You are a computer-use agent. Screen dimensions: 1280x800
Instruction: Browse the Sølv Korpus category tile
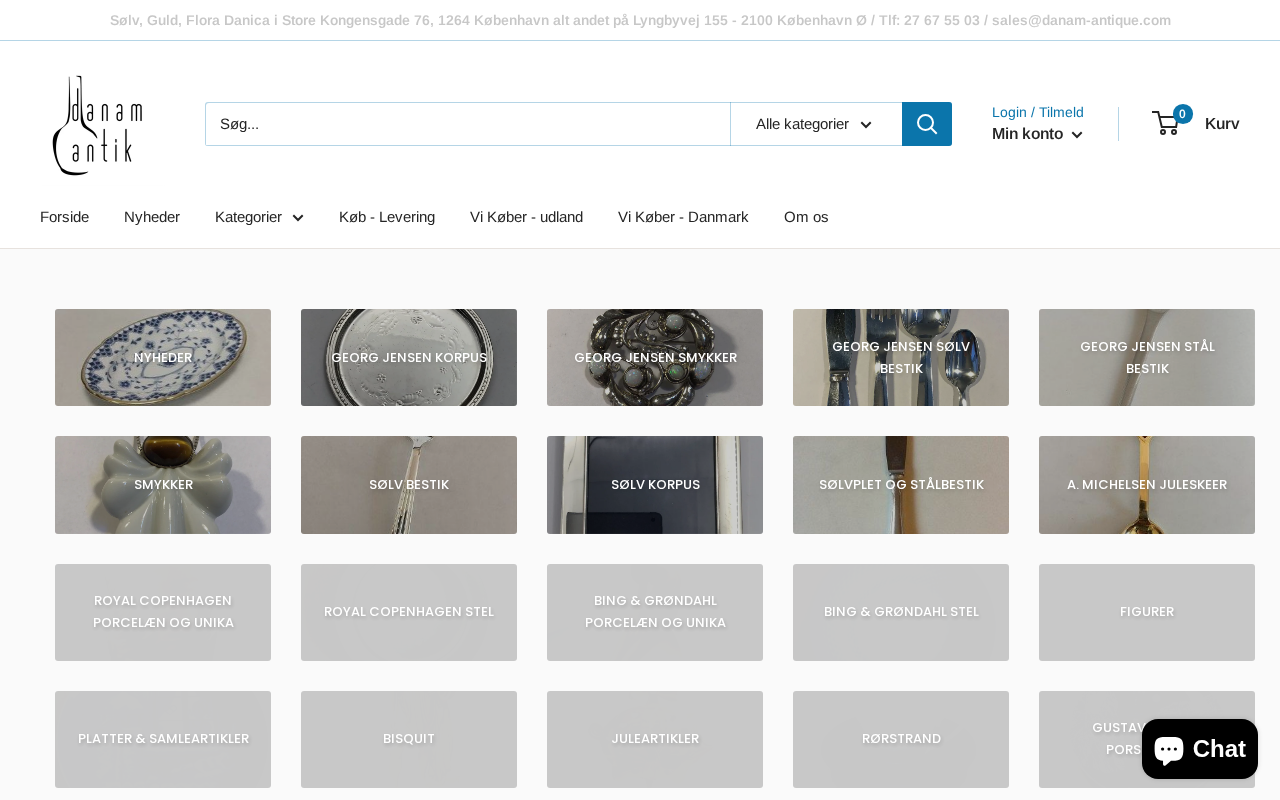click(655, 485)
